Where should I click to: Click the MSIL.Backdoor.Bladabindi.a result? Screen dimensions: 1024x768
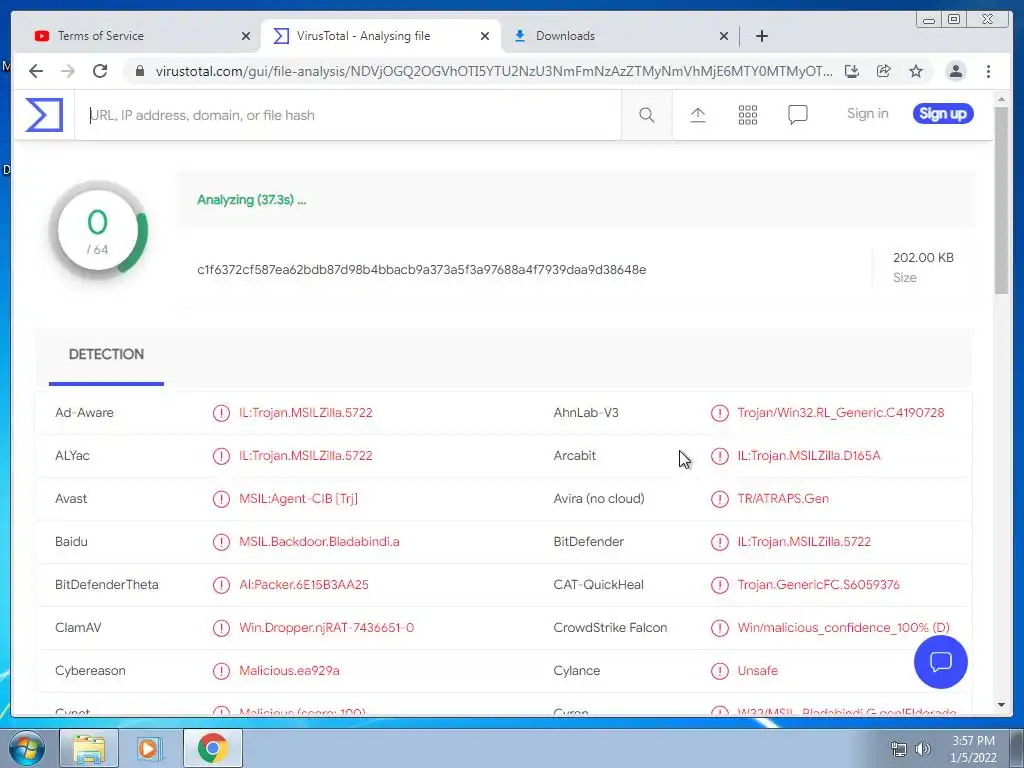coord(319,542)
